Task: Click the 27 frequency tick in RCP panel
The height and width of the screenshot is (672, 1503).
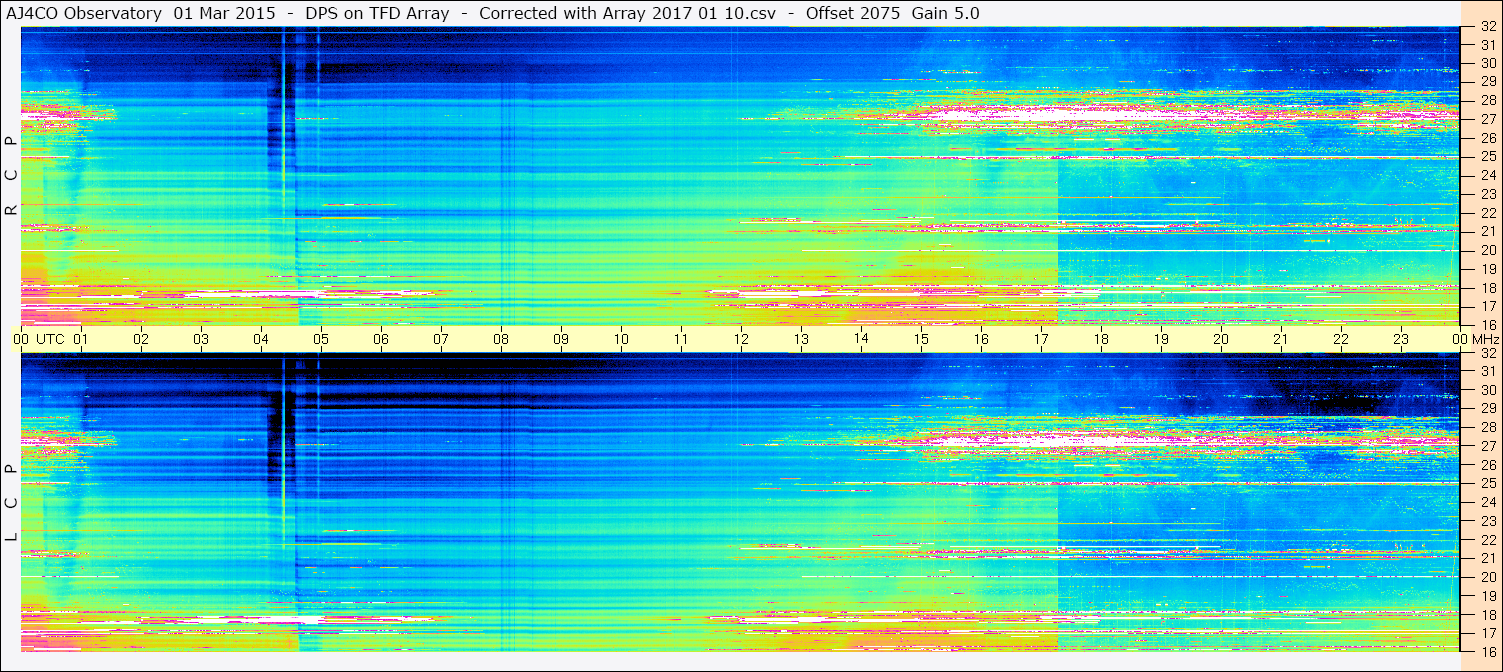Action: point(1487,119)
